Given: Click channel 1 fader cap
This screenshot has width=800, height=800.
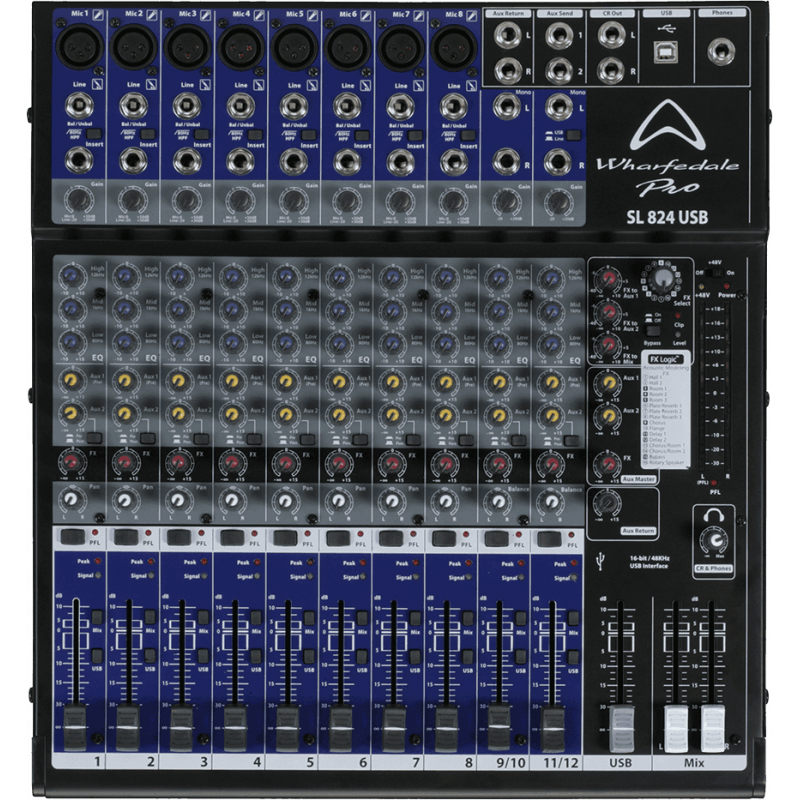Looking at the screenshot, I should click(x=75, y=728).
